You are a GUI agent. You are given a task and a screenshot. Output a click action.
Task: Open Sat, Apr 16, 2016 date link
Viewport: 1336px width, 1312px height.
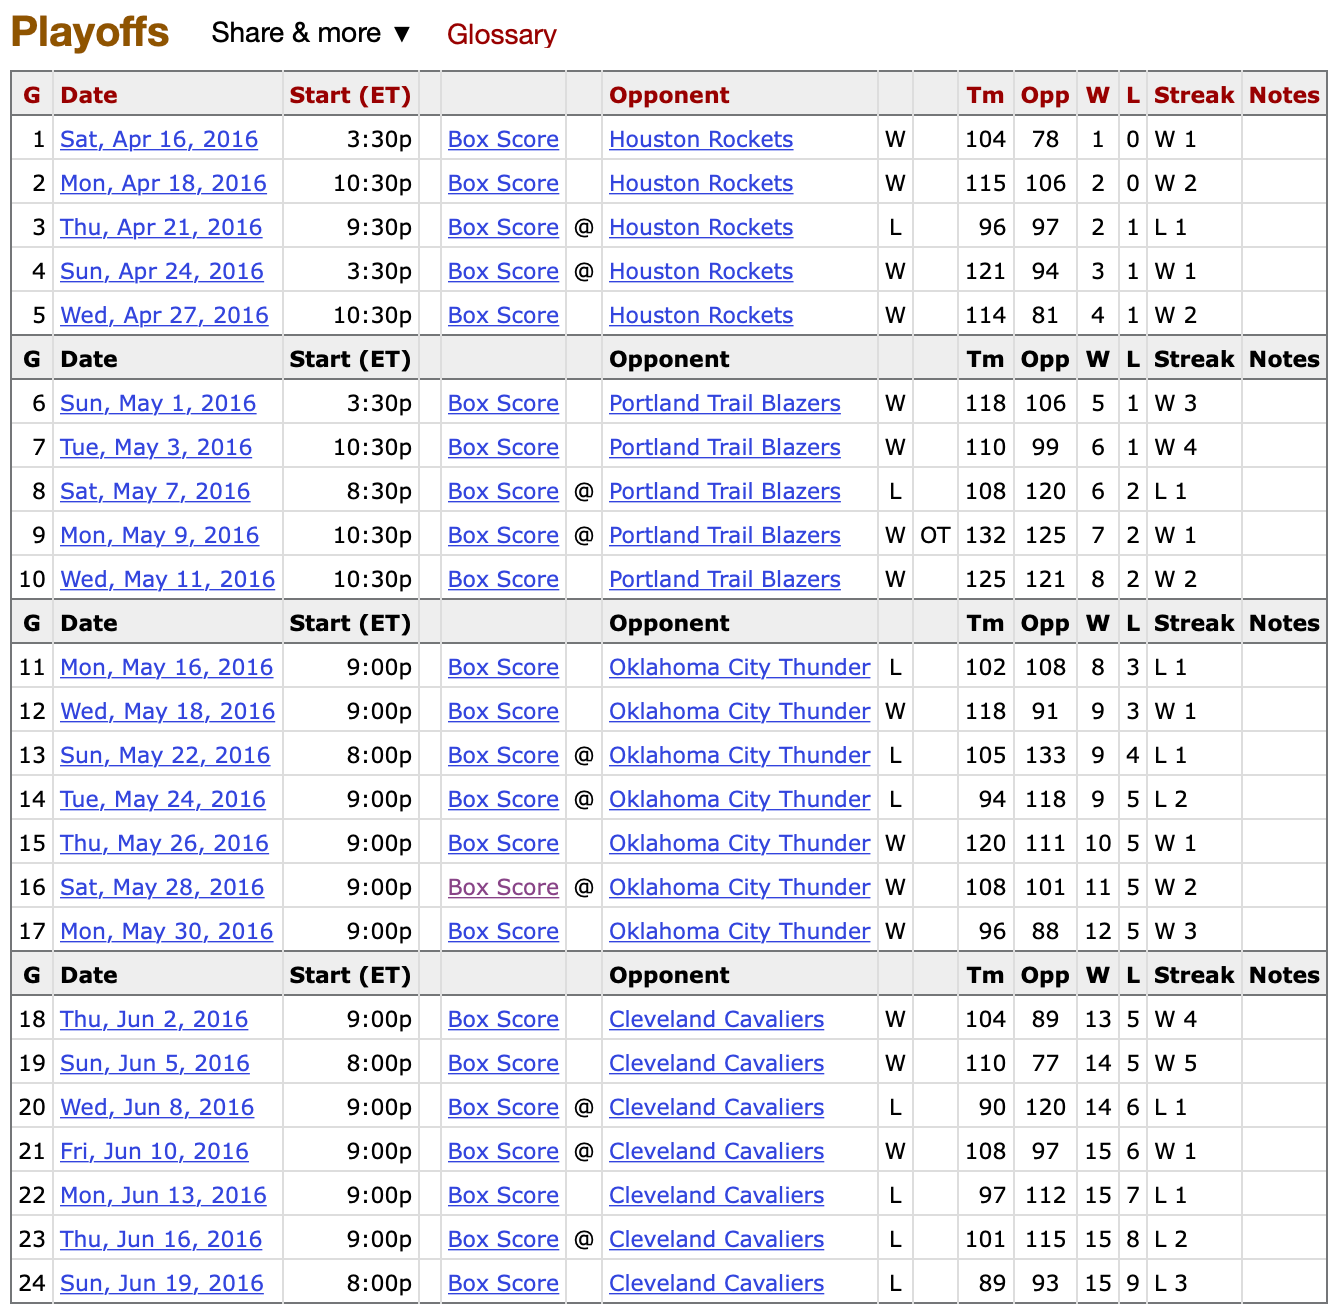(159, 139)
